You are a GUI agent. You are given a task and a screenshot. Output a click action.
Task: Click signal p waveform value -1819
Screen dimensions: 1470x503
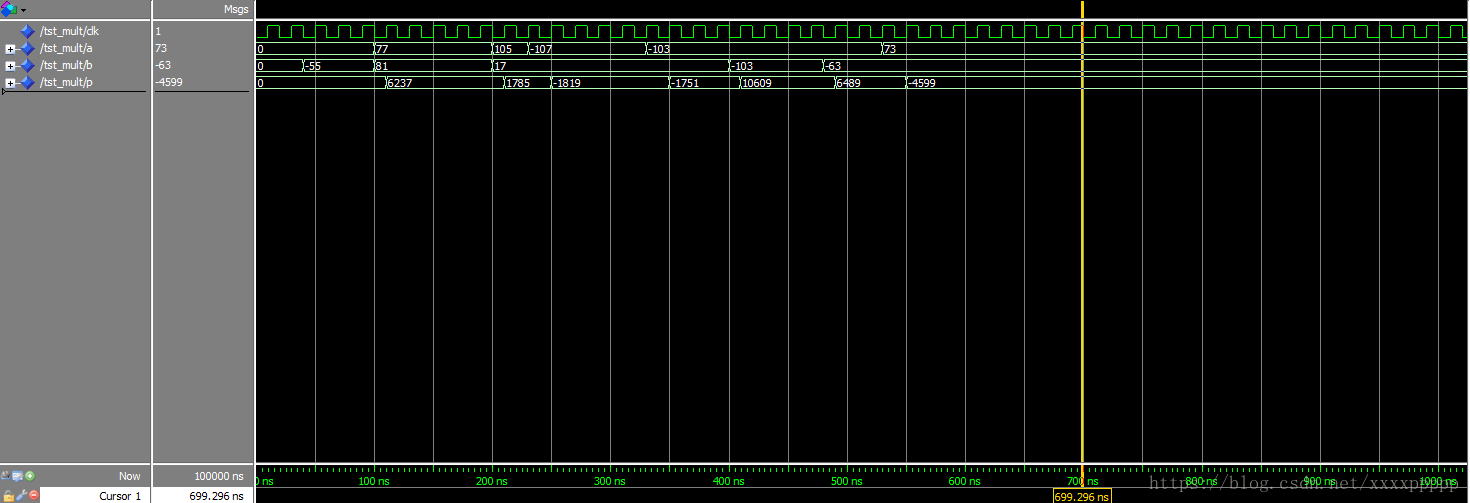[567, 82]
